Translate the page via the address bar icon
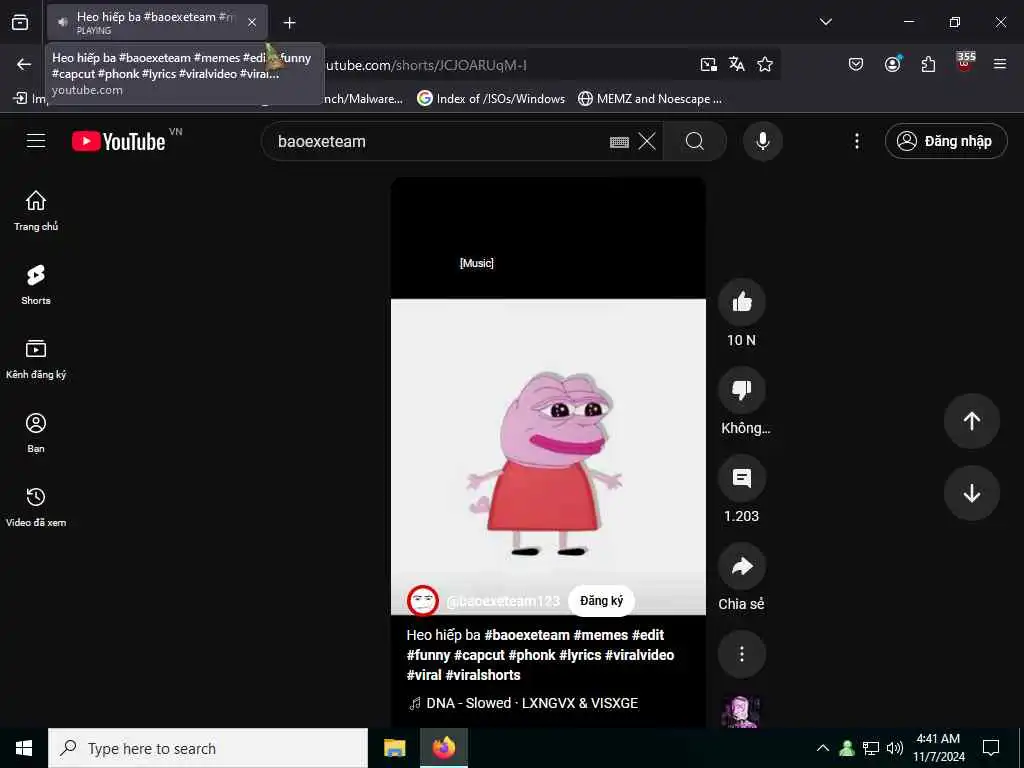 [737, 64]
